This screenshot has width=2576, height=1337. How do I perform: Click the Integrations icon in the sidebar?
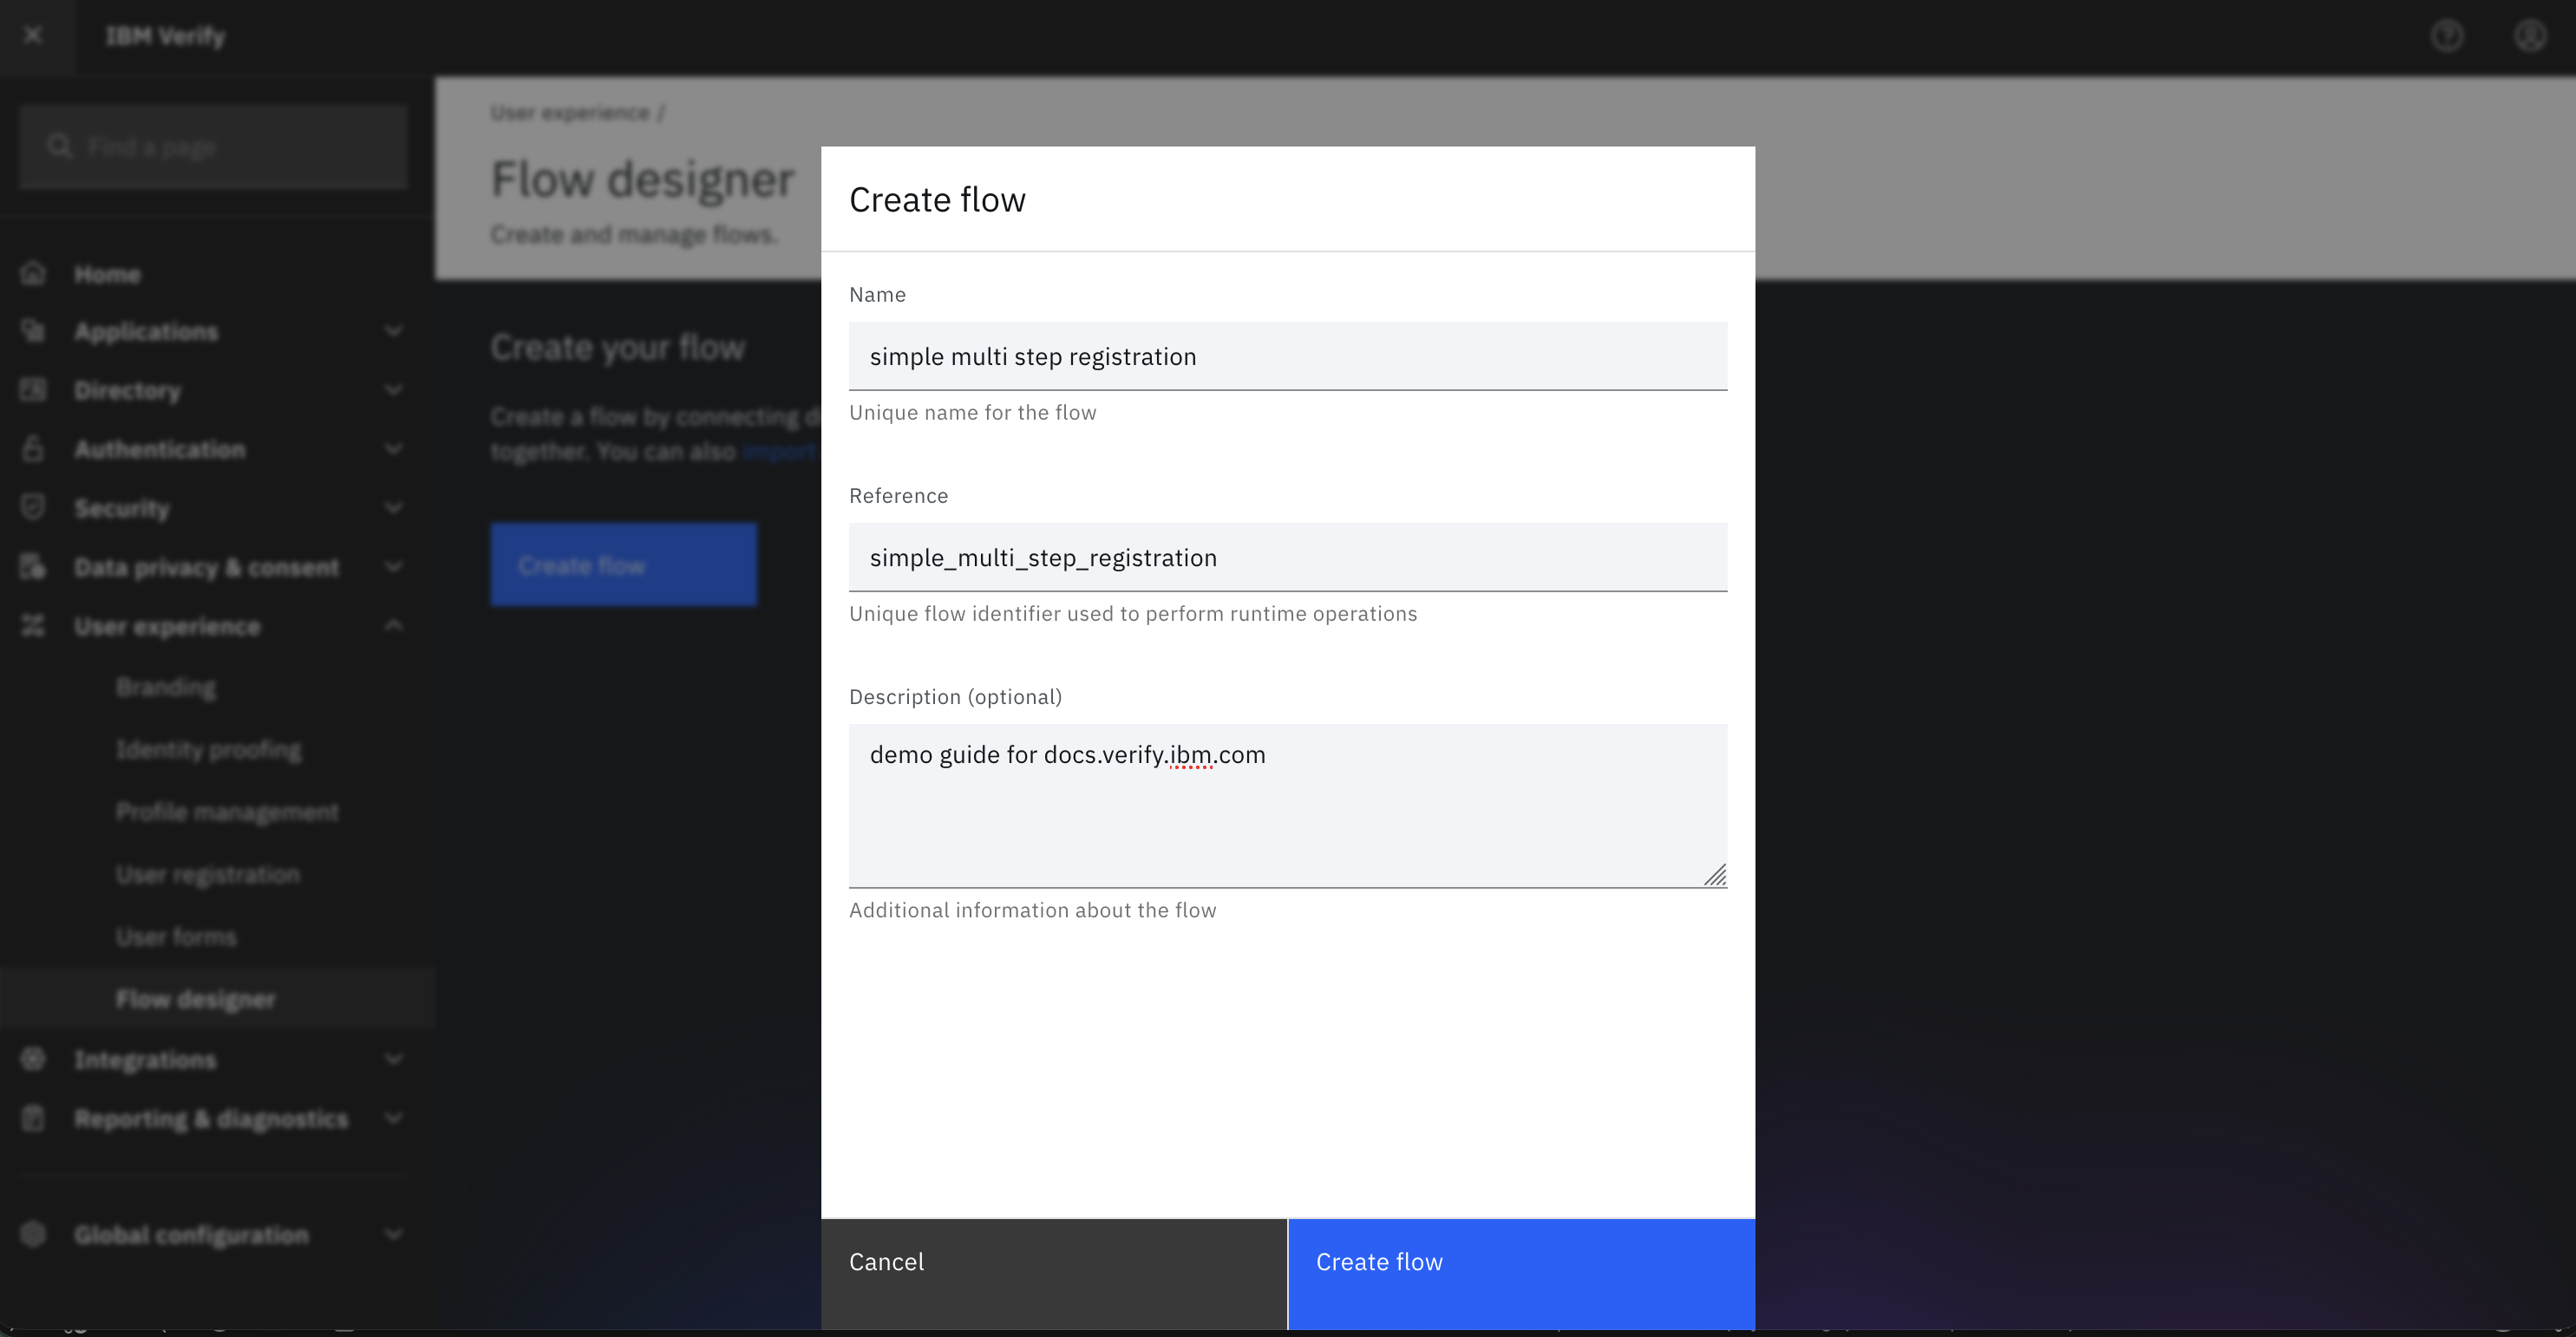tap(33, 1059)
